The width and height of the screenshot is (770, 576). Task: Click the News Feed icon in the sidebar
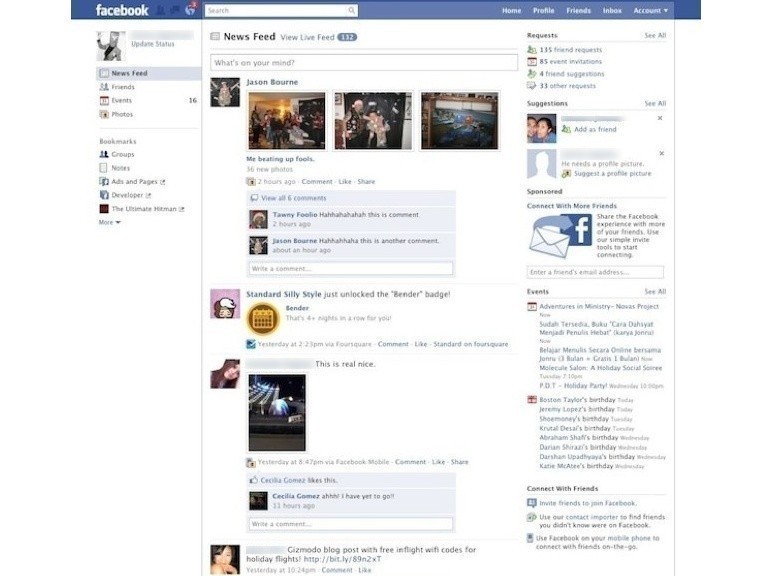pos(104,73)
